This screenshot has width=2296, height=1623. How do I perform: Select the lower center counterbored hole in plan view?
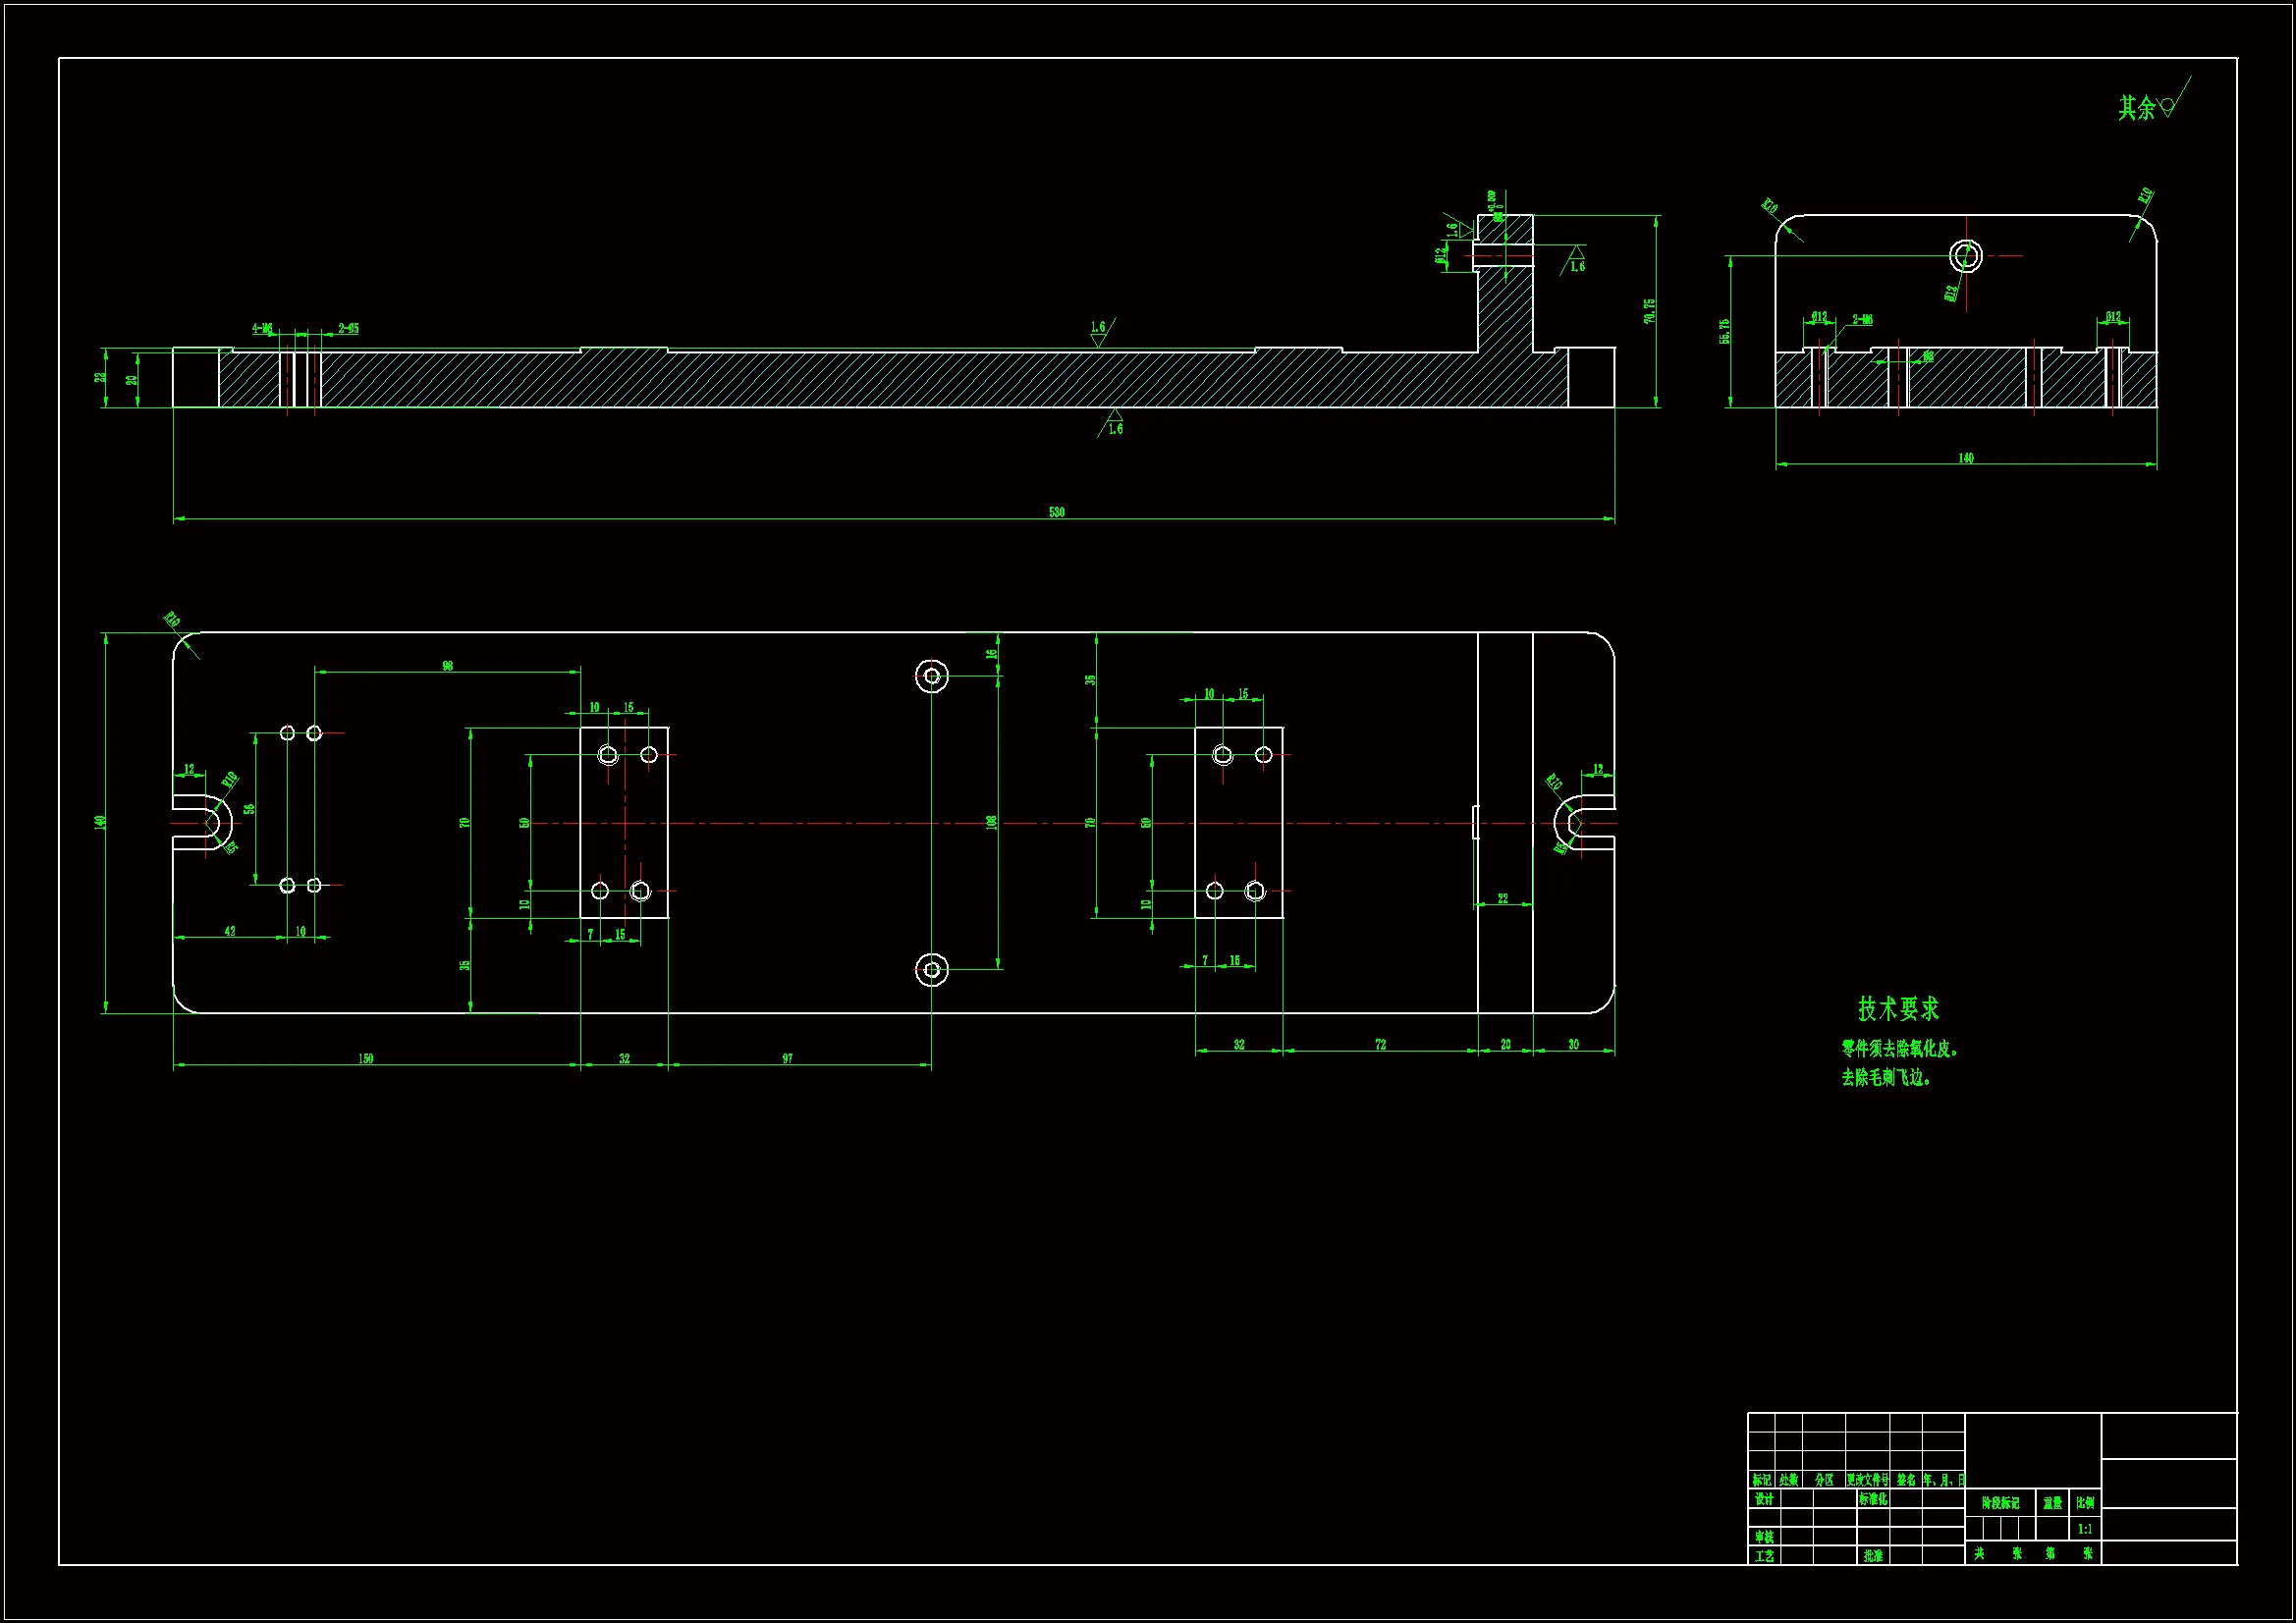[931, 969]
